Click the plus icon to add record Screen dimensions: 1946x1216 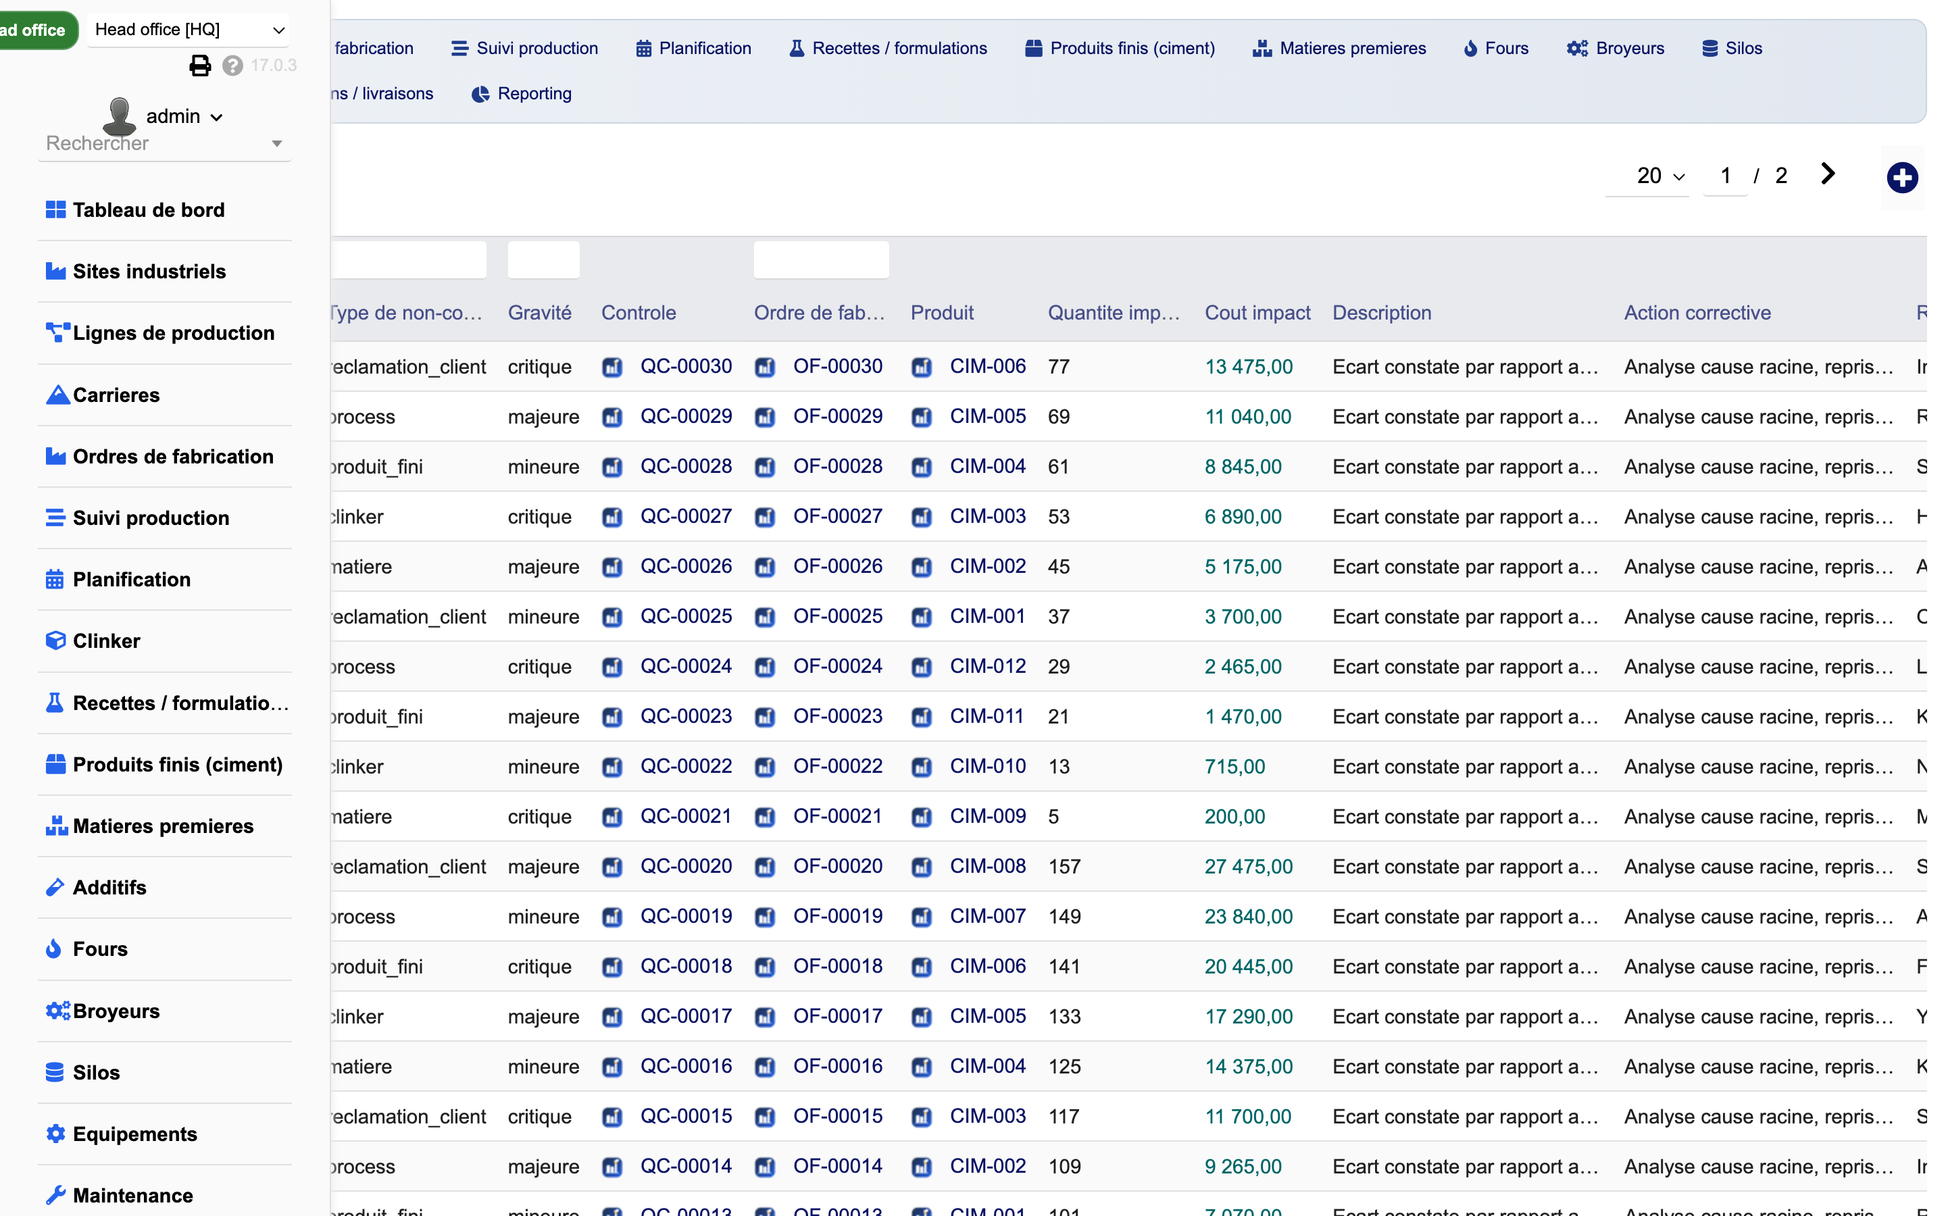pos(1902,178)
